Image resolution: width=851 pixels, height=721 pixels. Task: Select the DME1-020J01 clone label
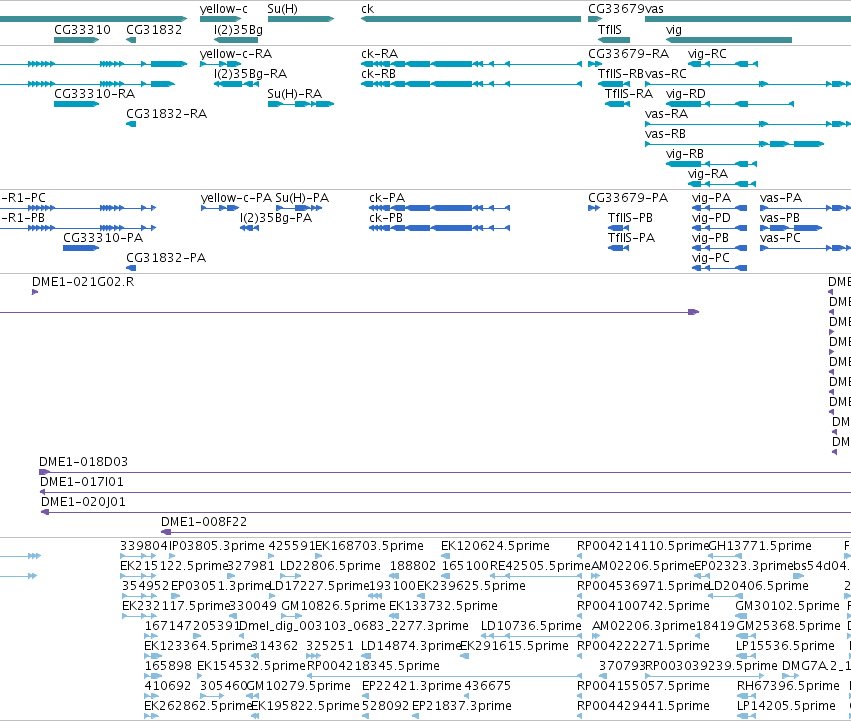(84, 502)
